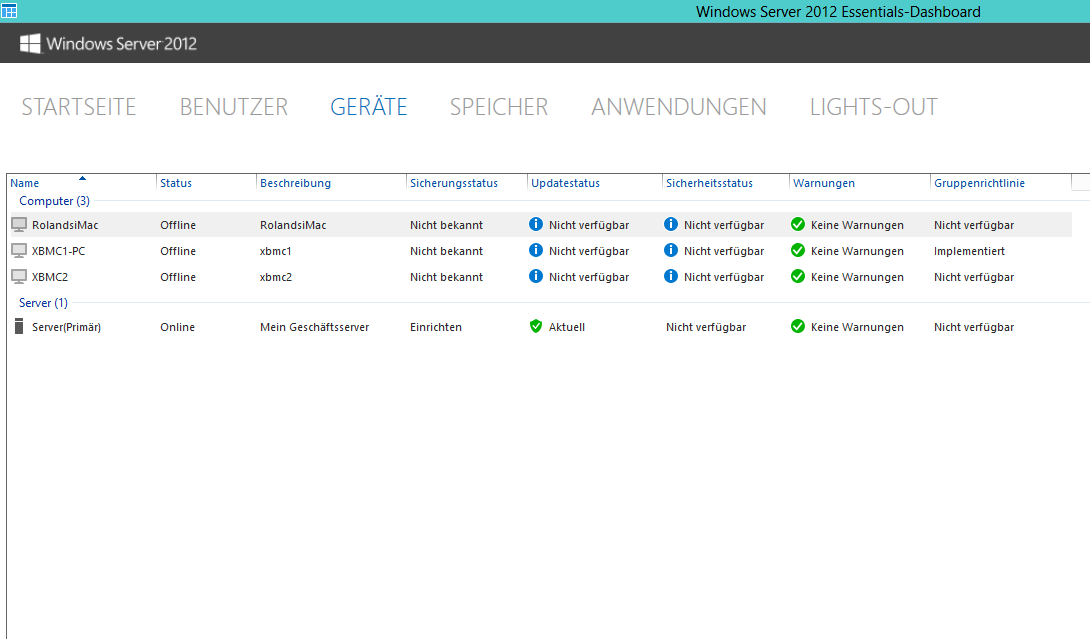This screenshot has width=1090, height=639.
Task: Sort by the Name column header
Action: coord(24,183)
